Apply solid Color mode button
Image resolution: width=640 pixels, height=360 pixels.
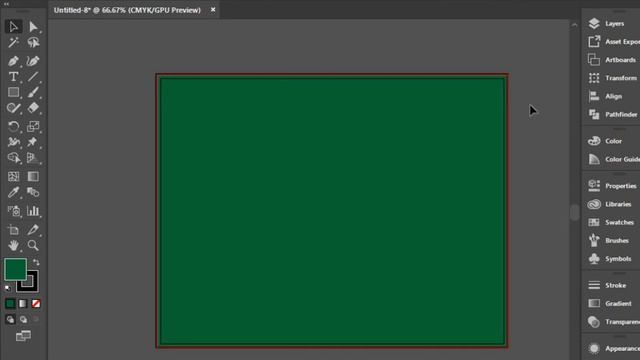[10, 304]
